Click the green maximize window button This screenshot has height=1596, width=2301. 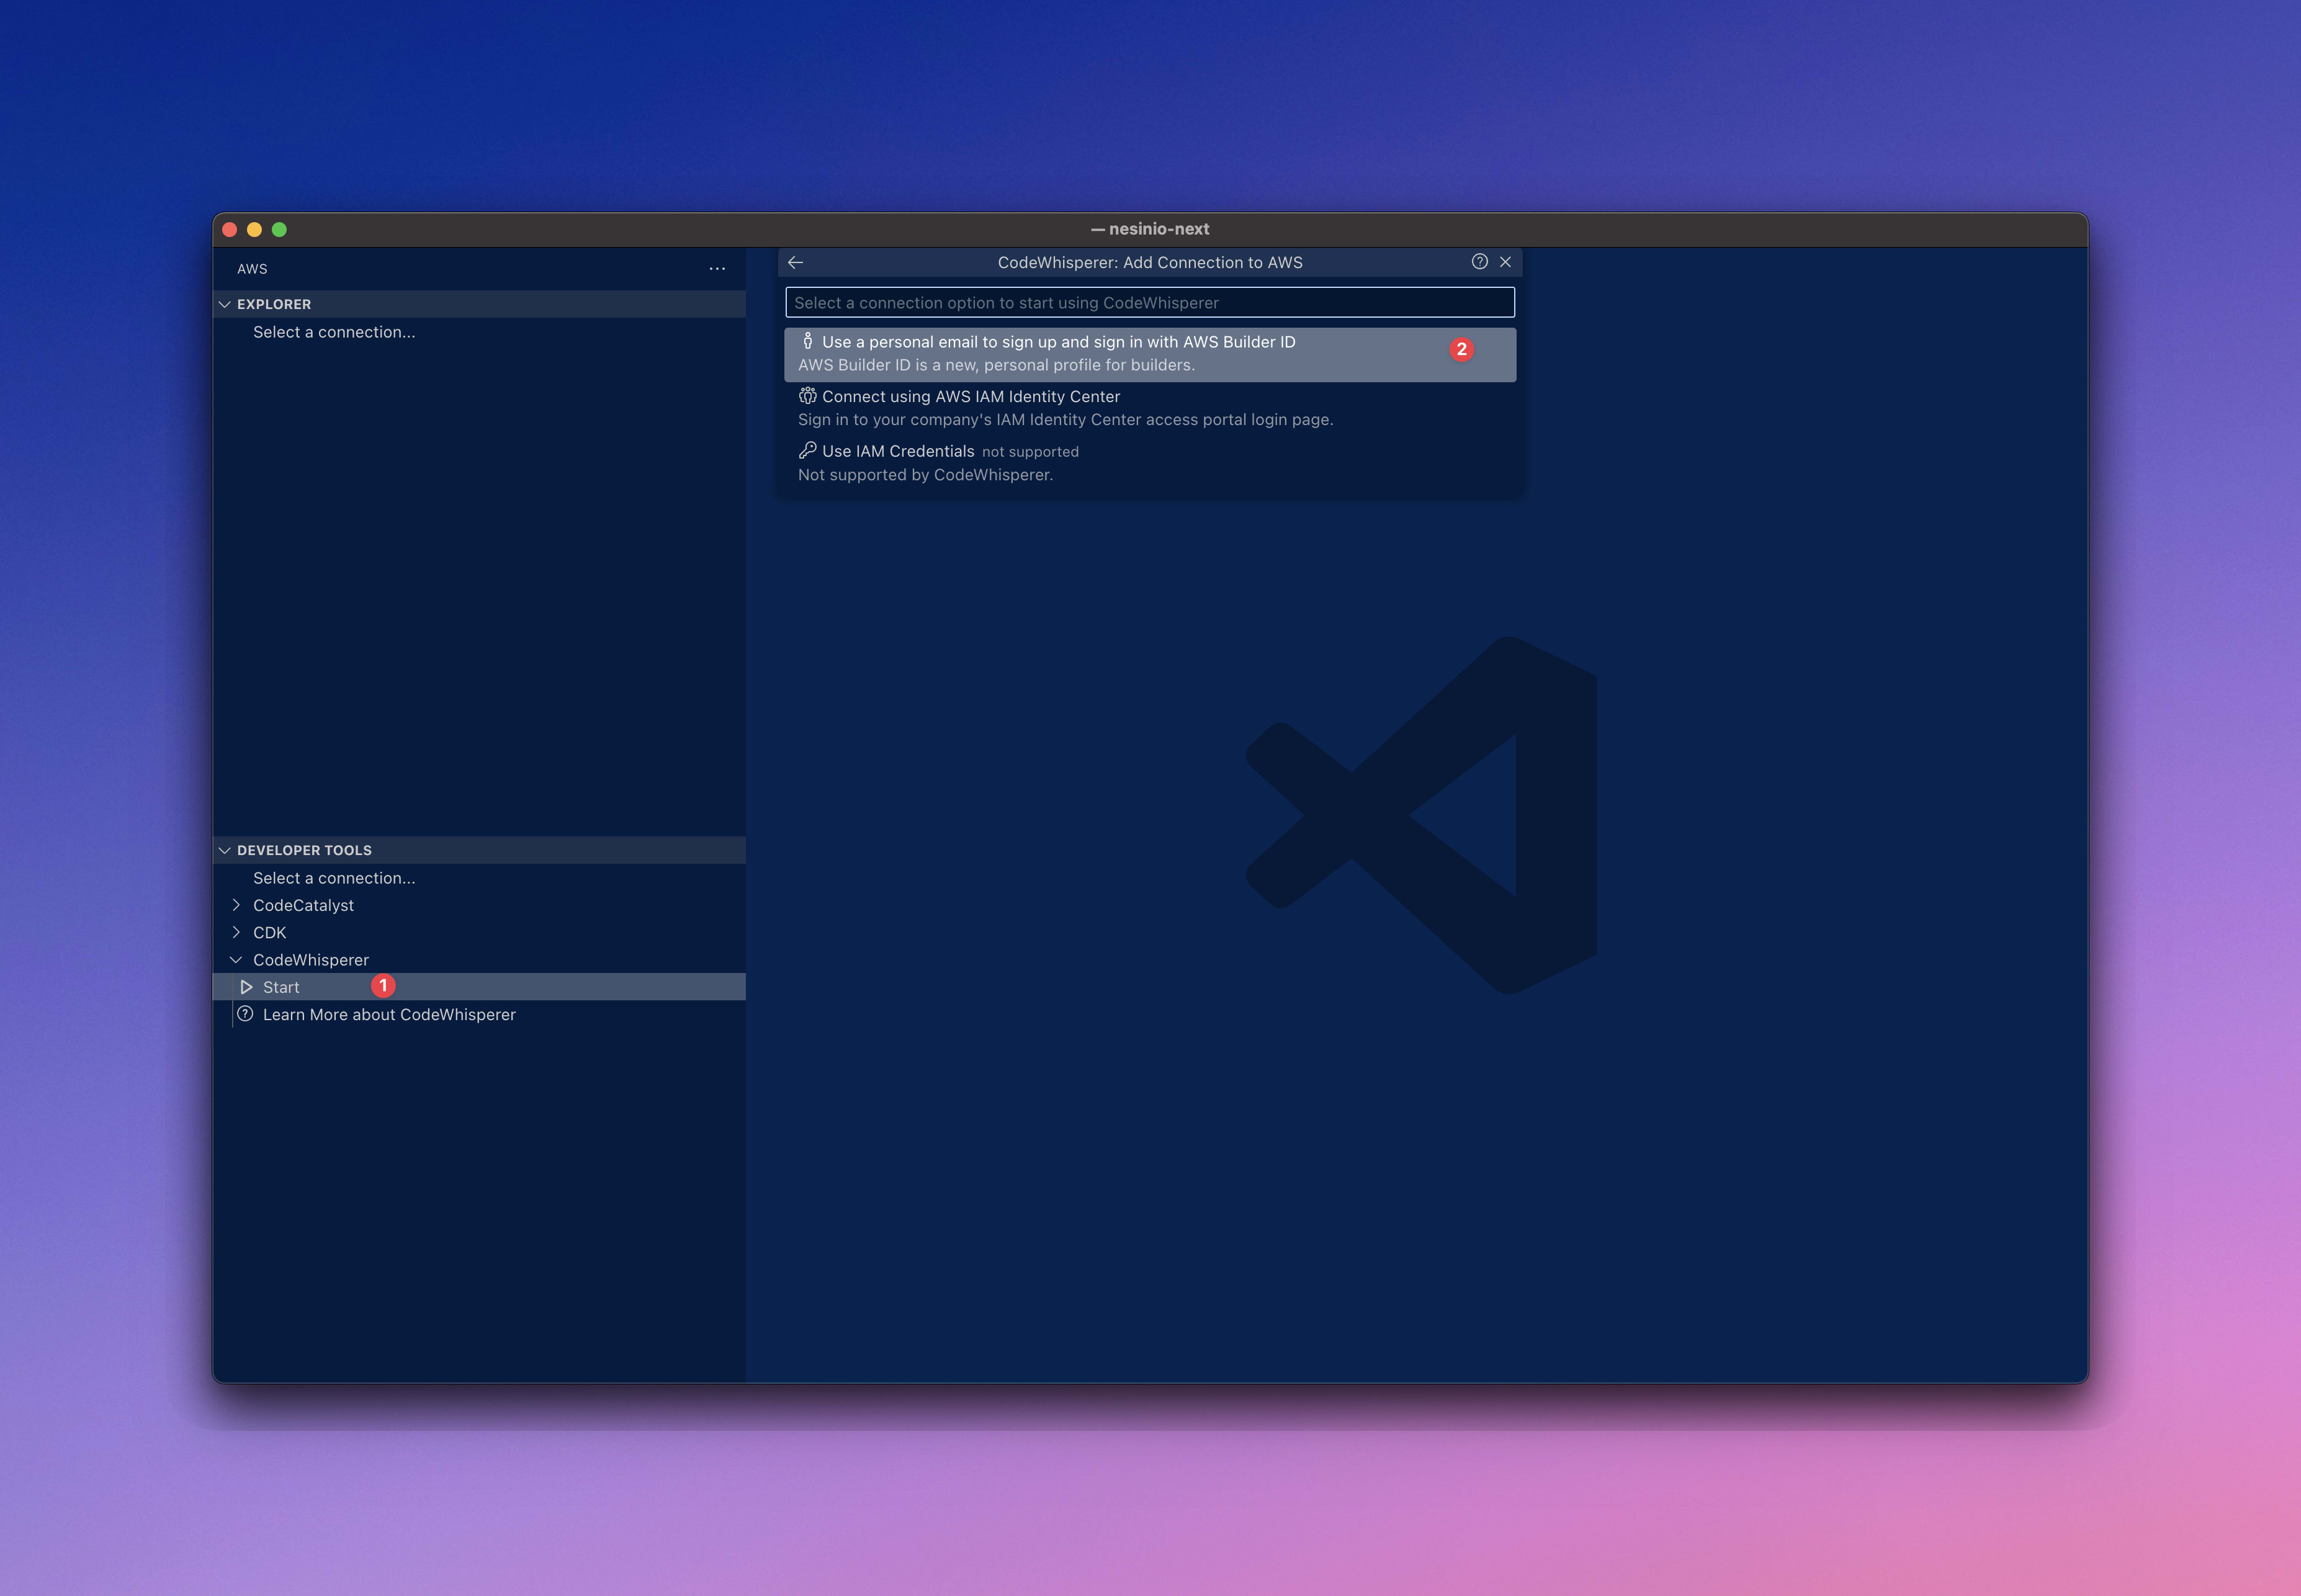279,229
